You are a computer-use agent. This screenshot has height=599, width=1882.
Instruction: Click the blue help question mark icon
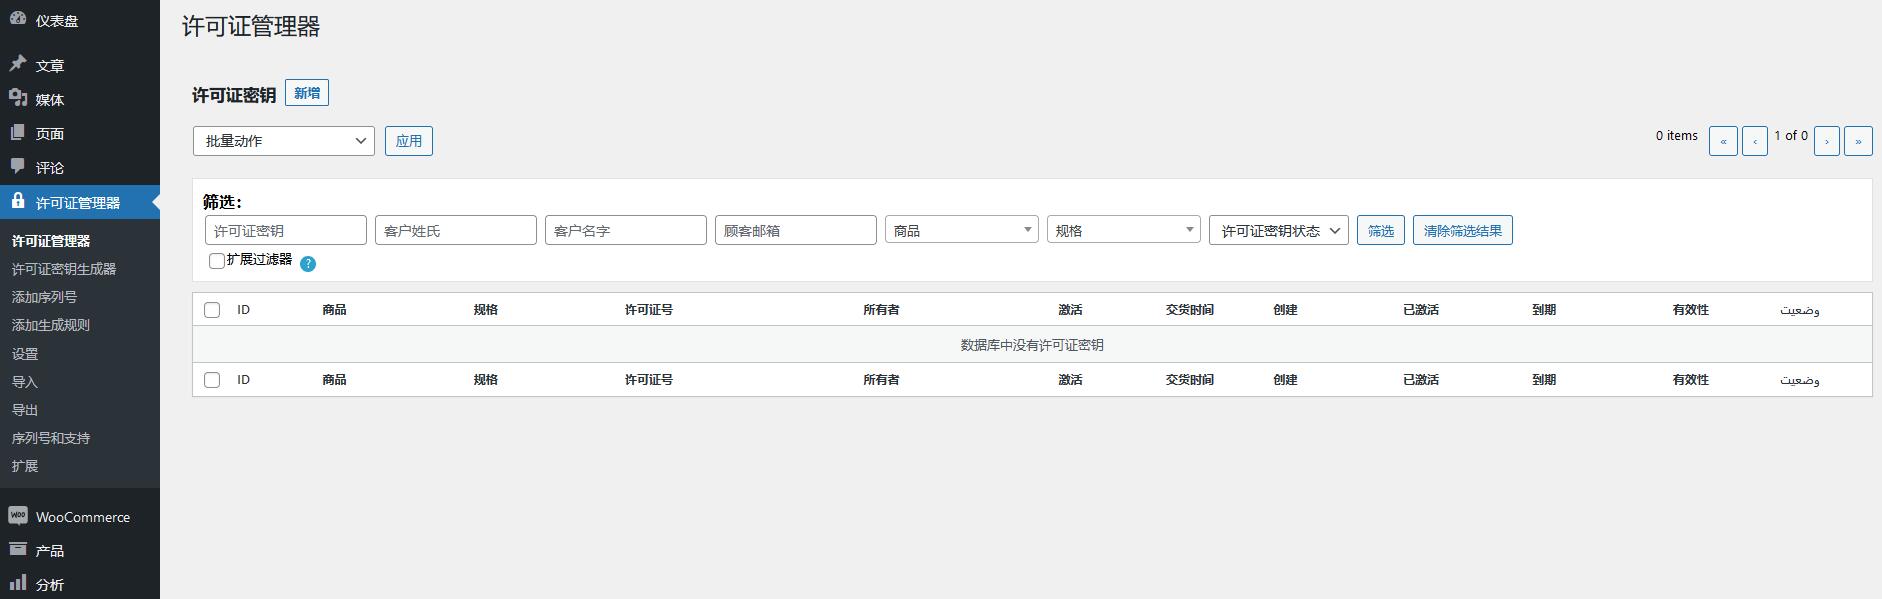click(x=308, y=264)
